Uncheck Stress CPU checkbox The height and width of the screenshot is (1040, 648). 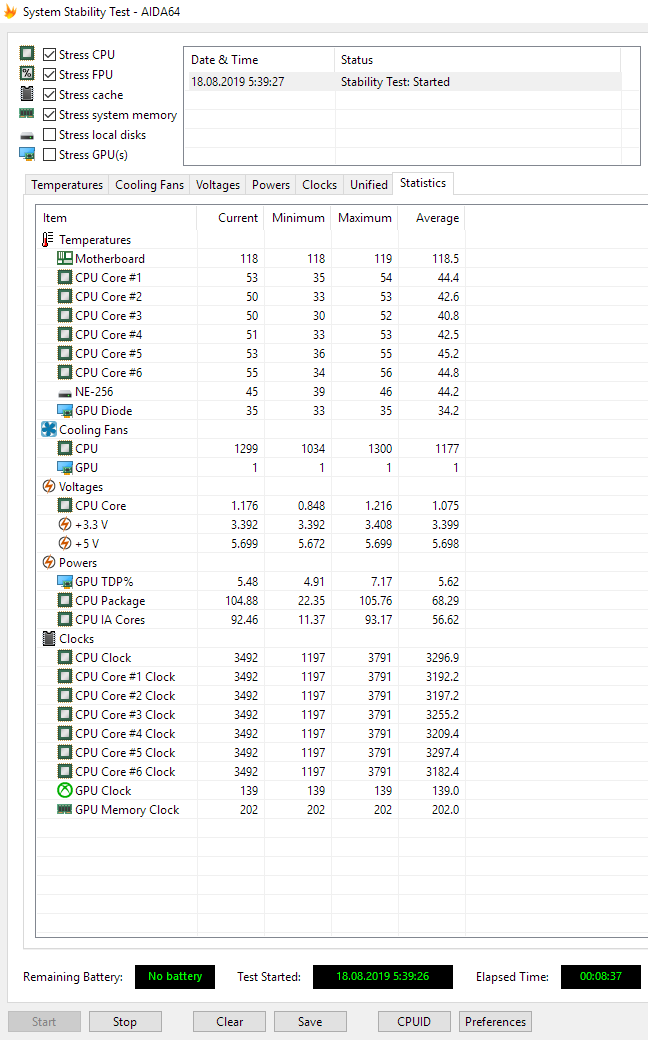[49, 54]
